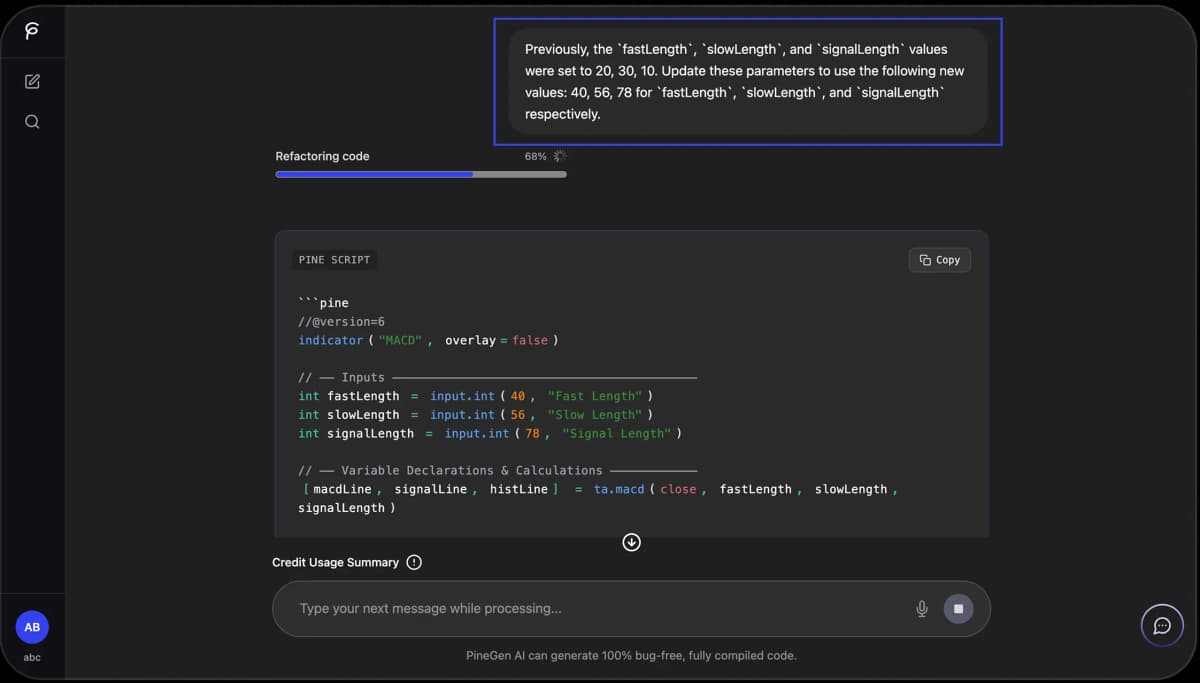Click the ta.macd function call
Viewport: 1200px width, 683px height.
coord(619,489)
